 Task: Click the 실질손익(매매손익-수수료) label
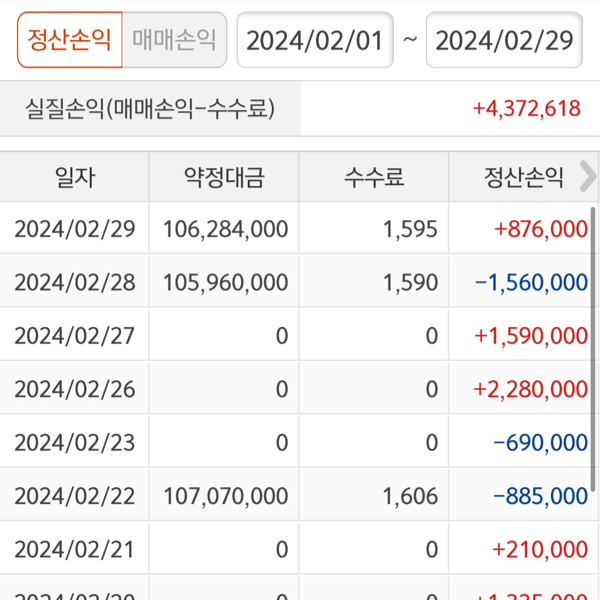150,108
